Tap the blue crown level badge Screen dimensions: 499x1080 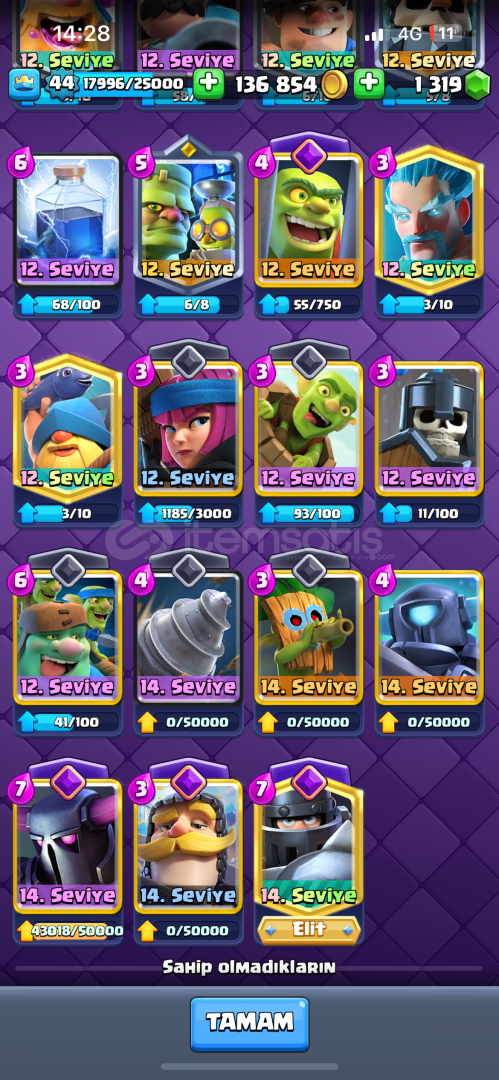point(24,84)
